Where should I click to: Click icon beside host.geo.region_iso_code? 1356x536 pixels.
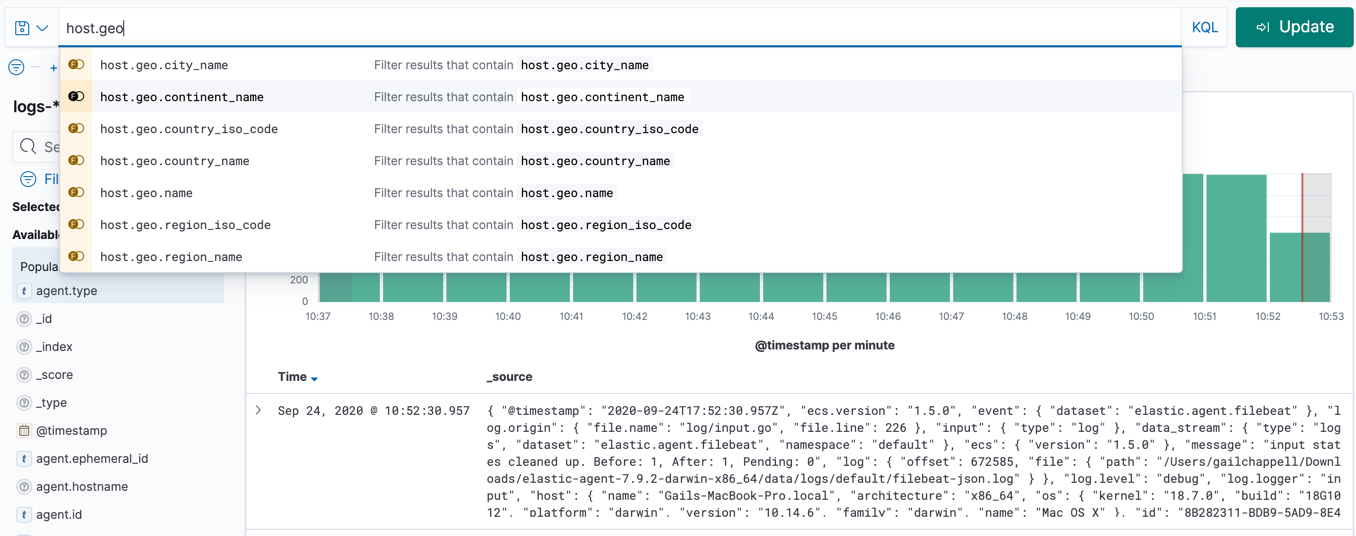pyautogui.click(x=76, y=225)
